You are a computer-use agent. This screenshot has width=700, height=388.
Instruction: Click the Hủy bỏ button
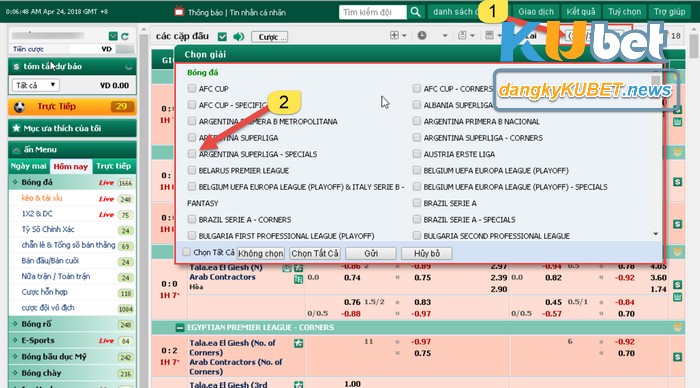pos(427,254)
